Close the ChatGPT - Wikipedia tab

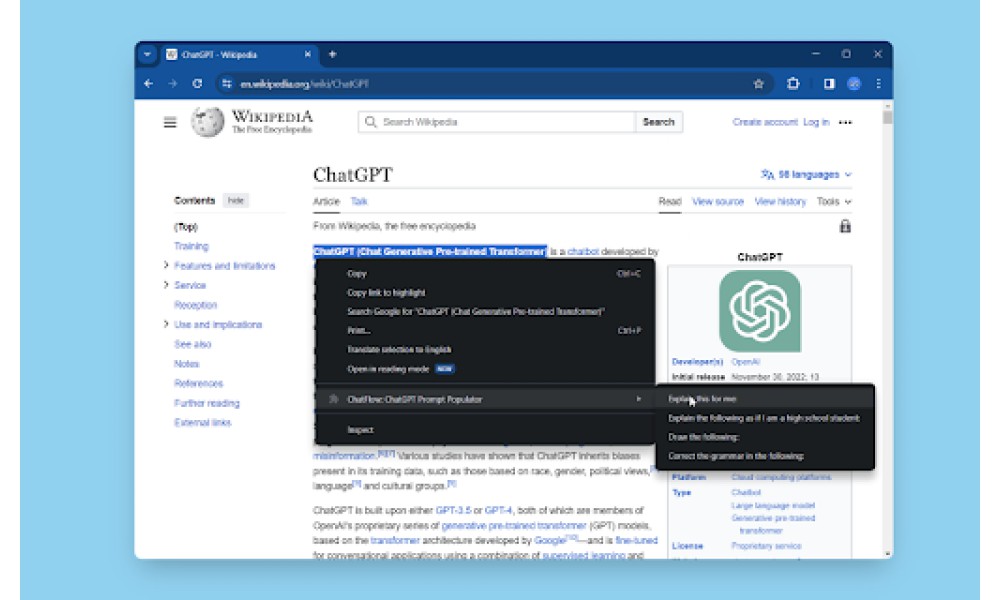coord(307,54)
